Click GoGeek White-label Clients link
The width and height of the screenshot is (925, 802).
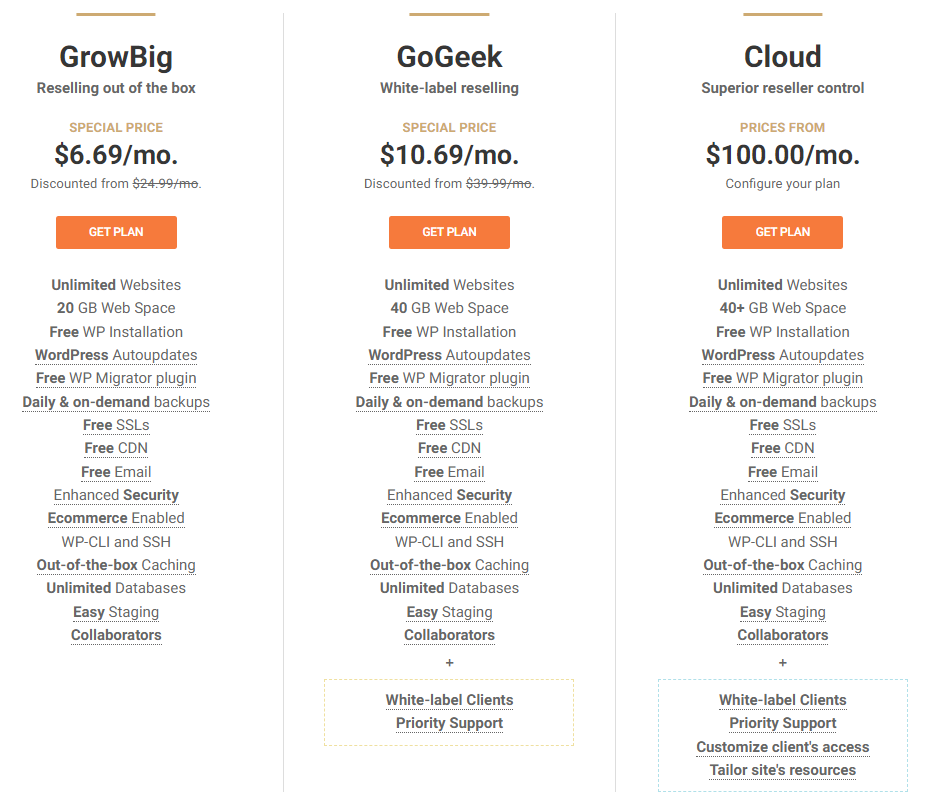click(x=449, y=700)
